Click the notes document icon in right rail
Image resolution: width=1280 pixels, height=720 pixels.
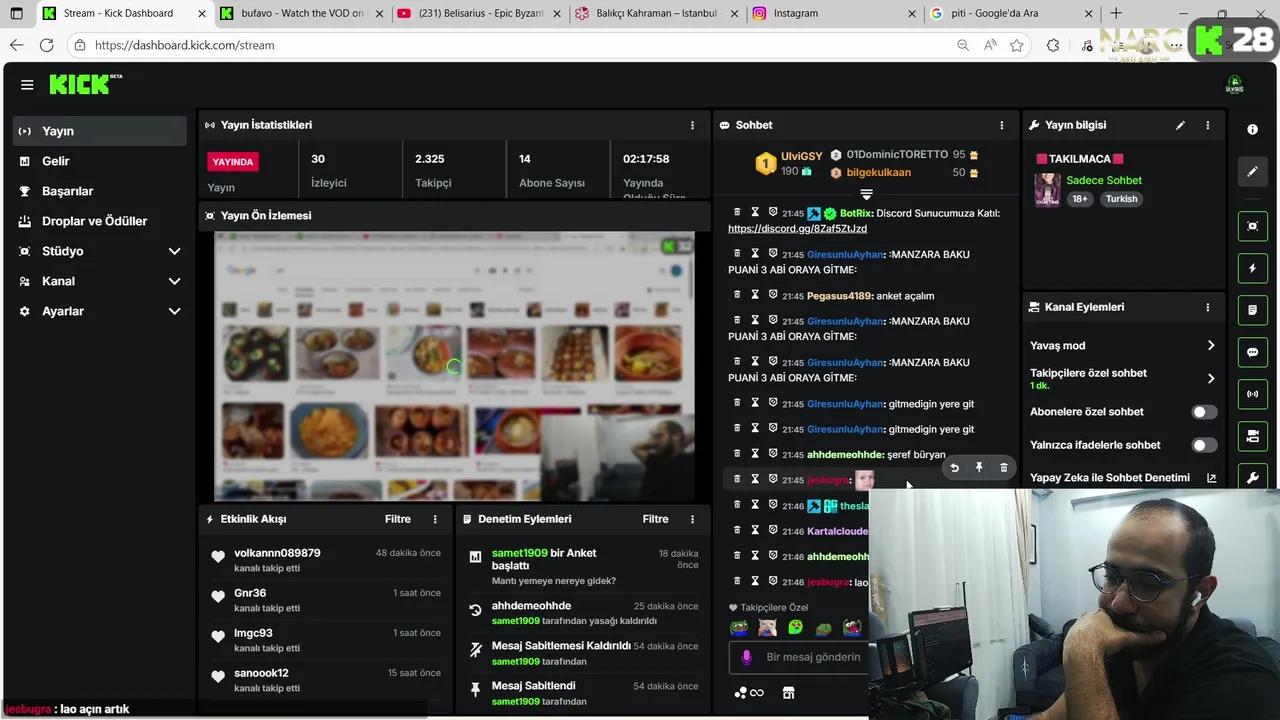1252,310
